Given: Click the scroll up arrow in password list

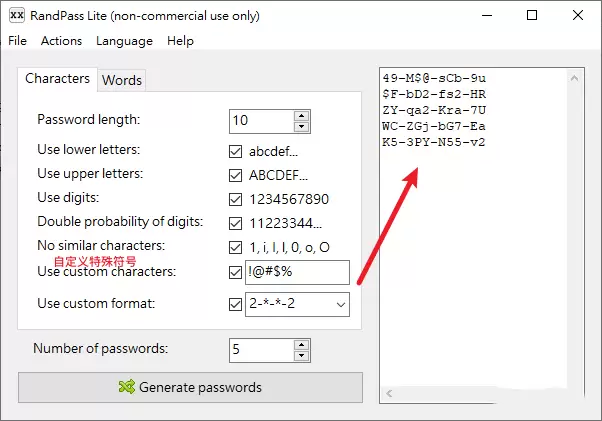Looking at the screenshot, I should coord(574,78).
